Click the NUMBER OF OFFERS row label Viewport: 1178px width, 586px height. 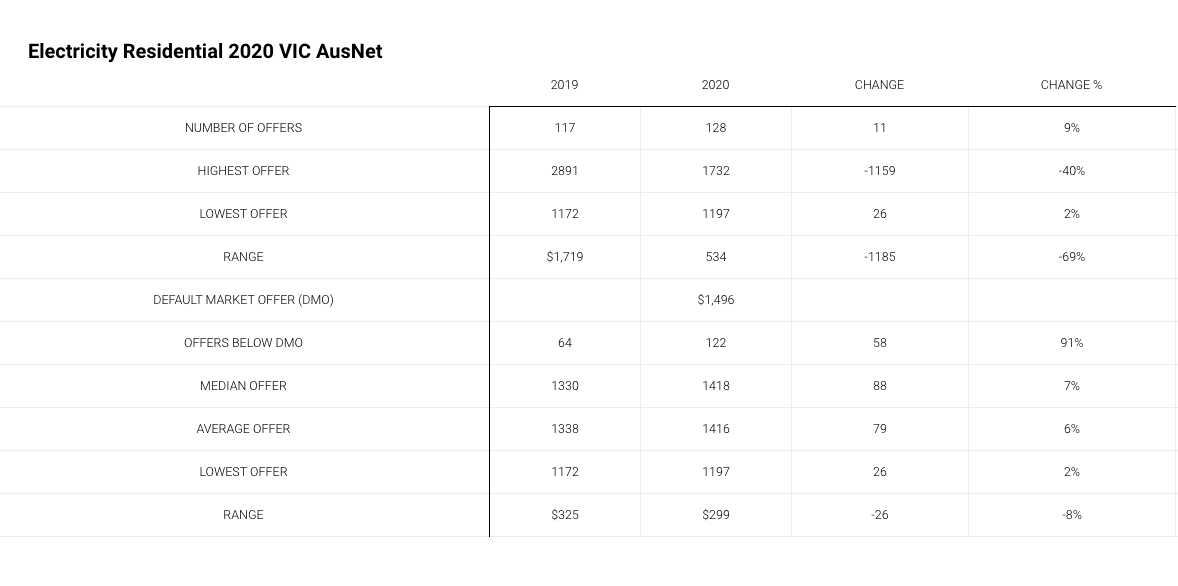click(243, 128)
